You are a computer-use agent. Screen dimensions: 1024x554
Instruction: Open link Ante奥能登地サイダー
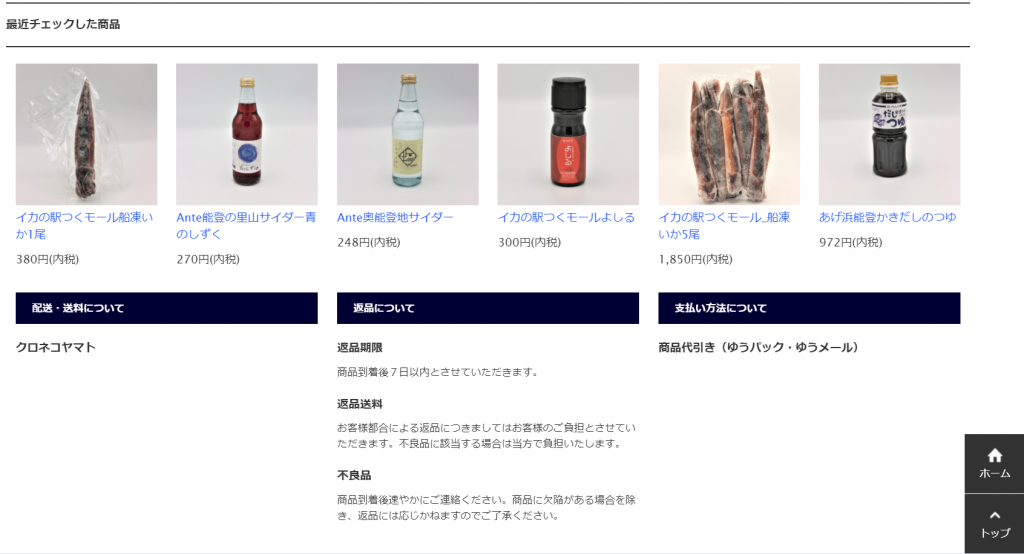[395, 218]
